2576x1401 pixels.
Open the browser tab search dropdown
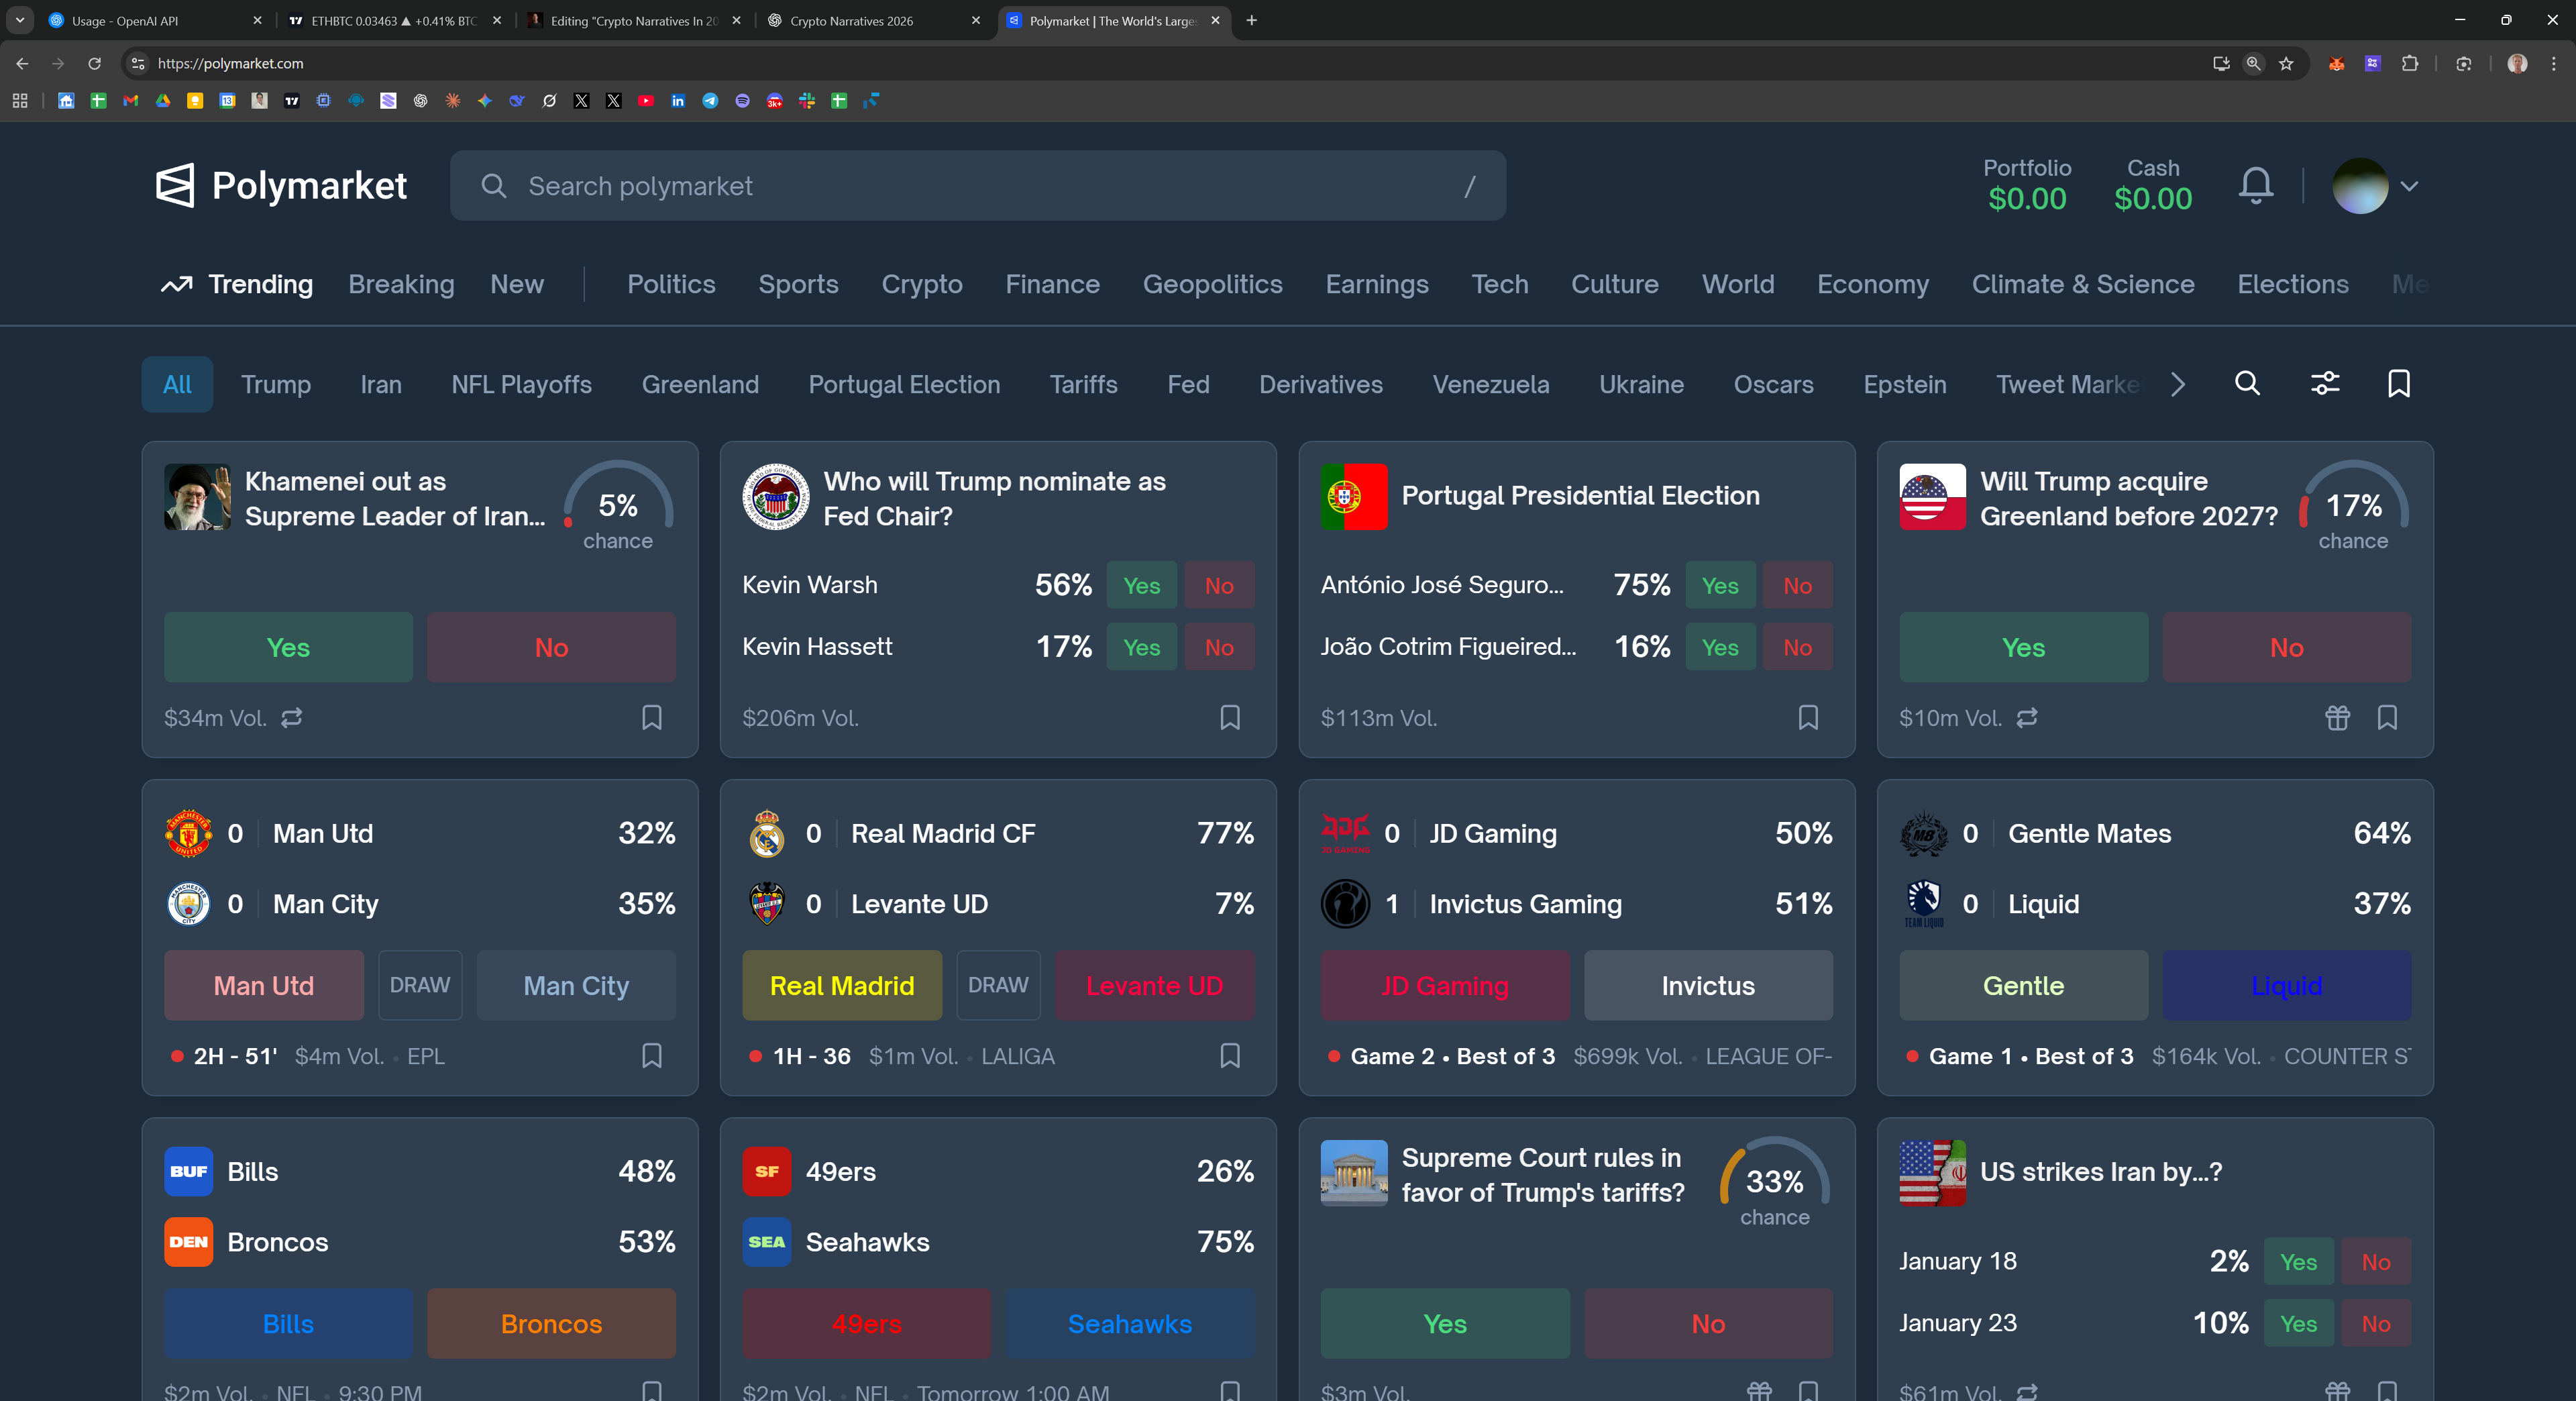20,20
